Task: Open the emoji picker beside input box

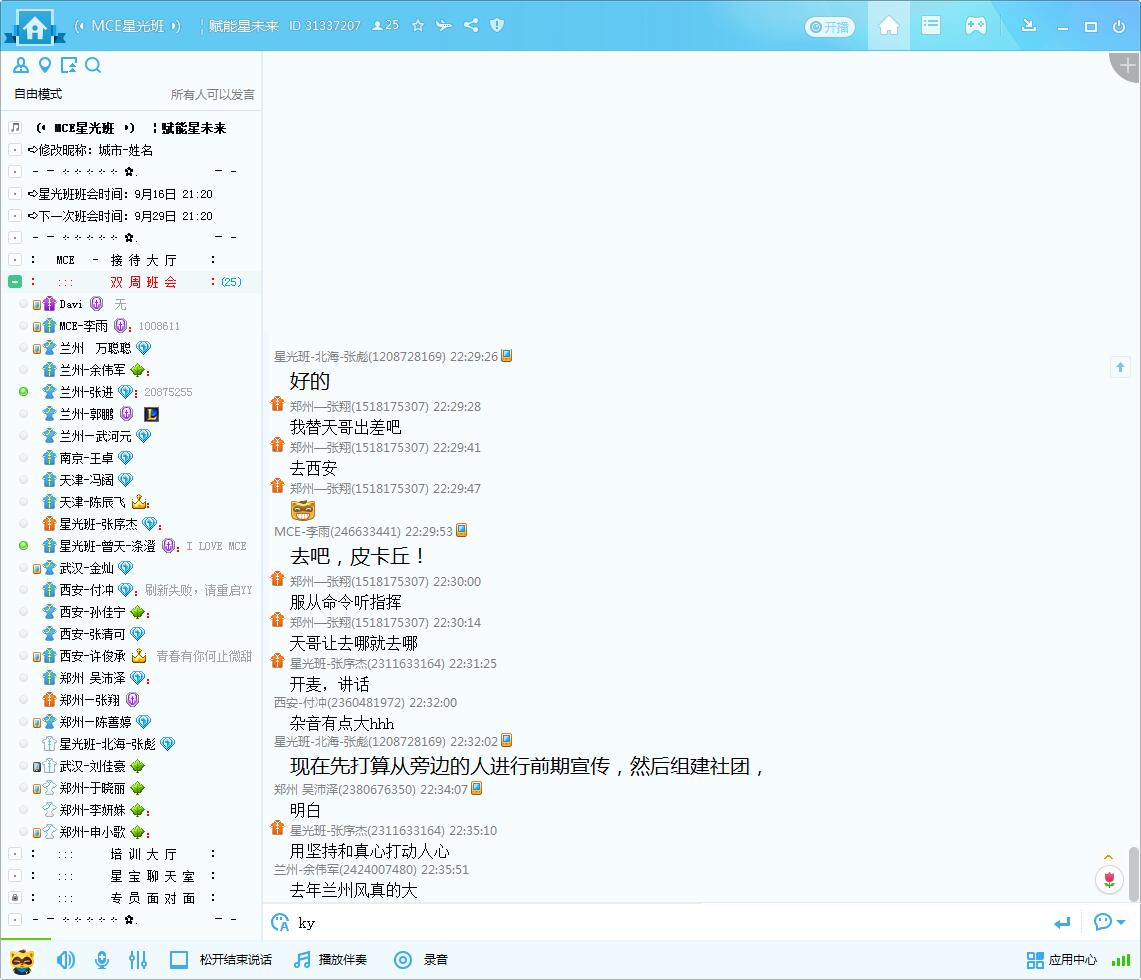Action: tap(279, 923)
